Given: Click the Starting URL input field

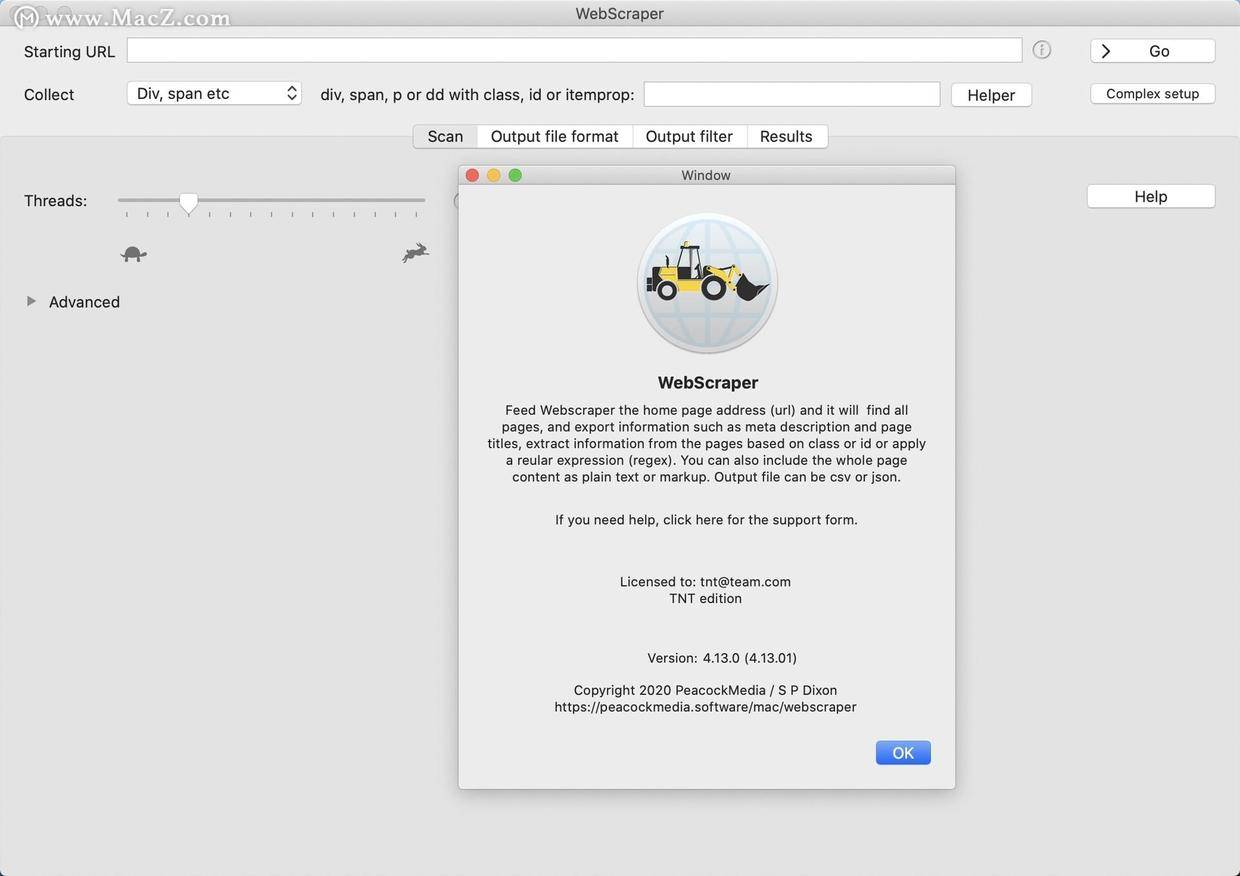Looking at the screenshot, I should pos(574,50).
